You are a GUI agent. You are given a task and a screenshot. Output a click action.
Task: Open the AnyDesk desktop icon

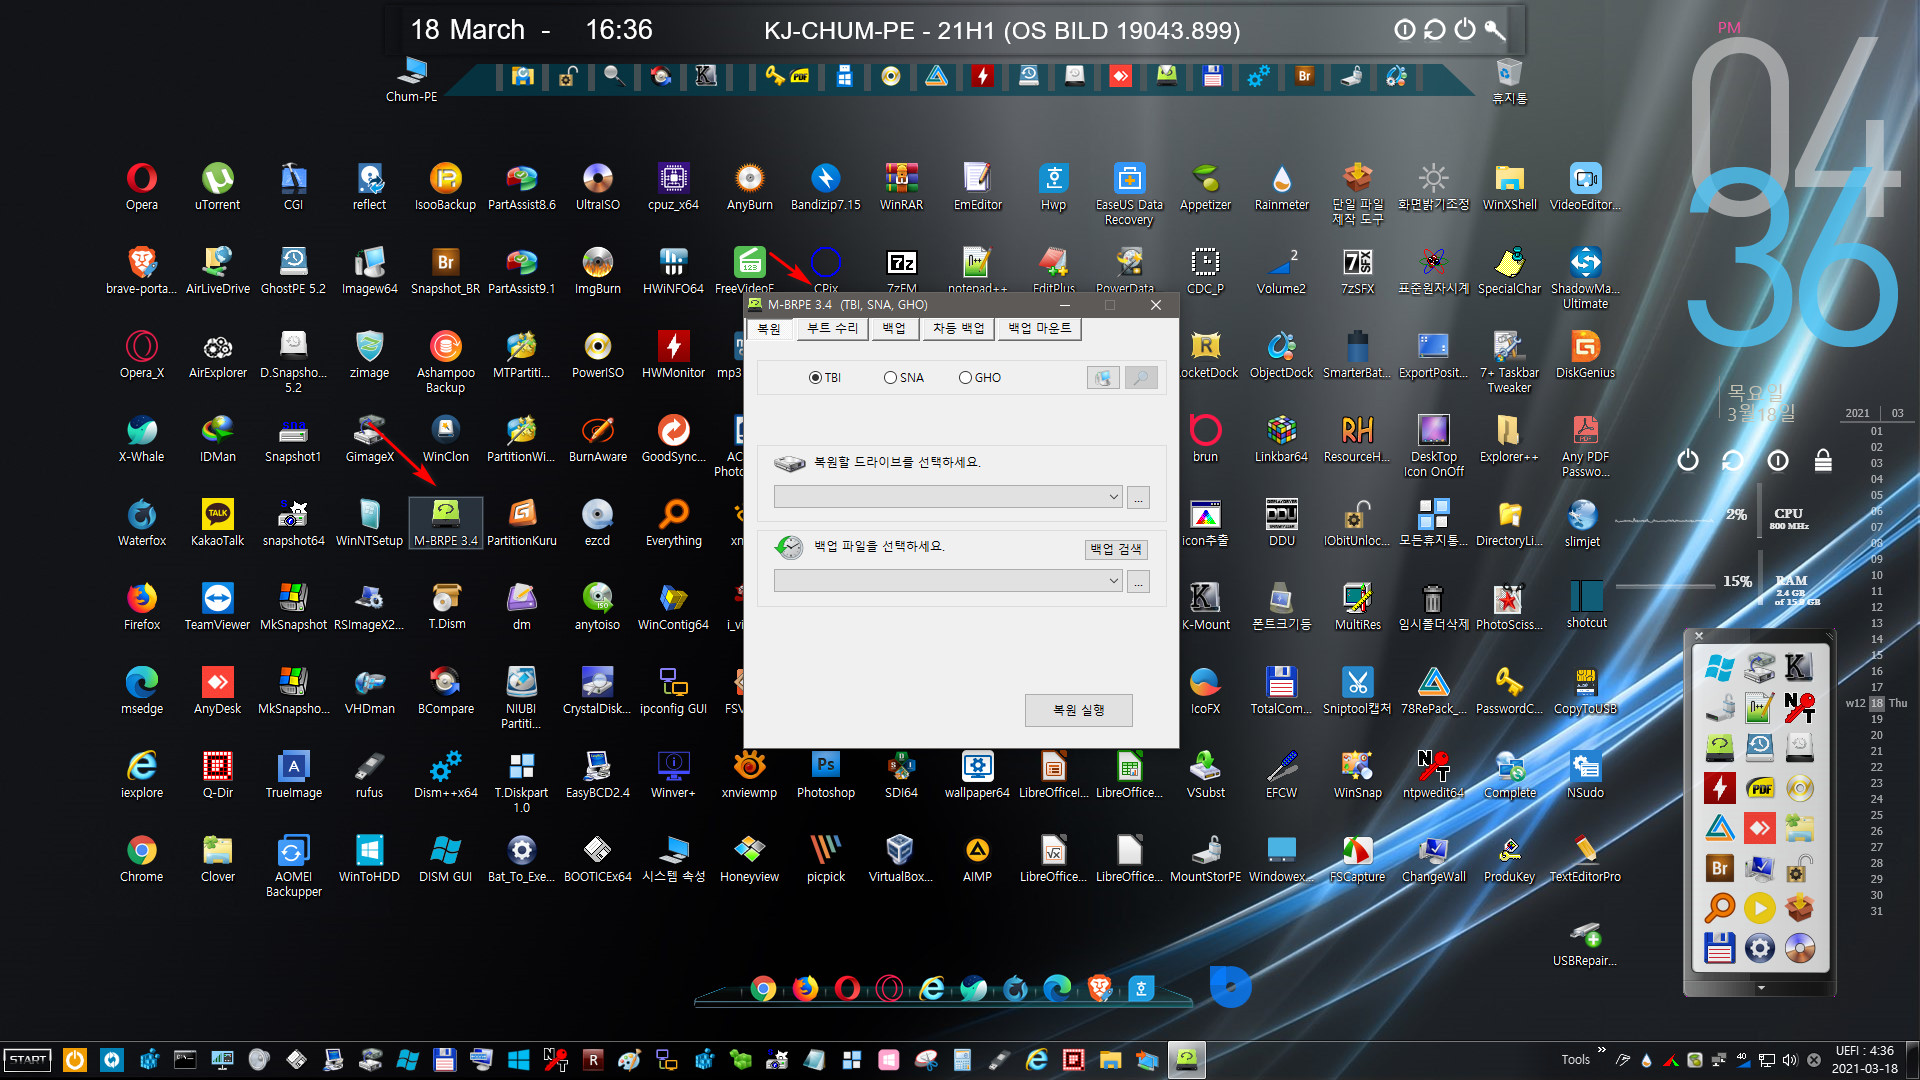coord(218,691)
